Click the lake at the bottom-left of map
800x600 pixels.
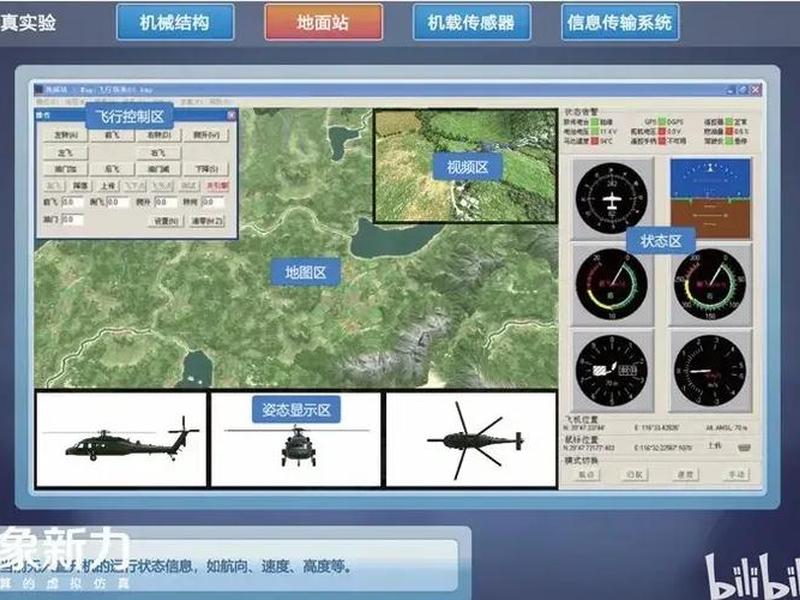(195, 368)
